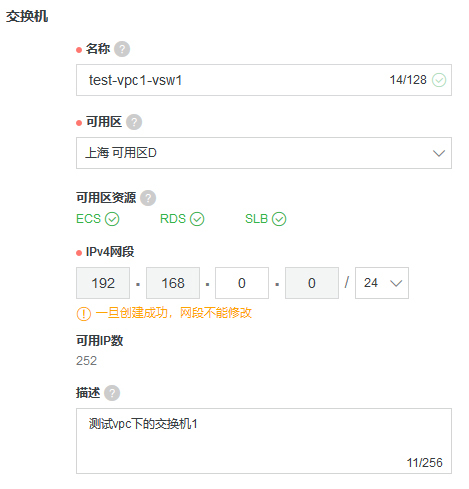Click the ECS availability checkmark icon
Image resolution: width=469 pixels, height=489 pixels.
112,219
